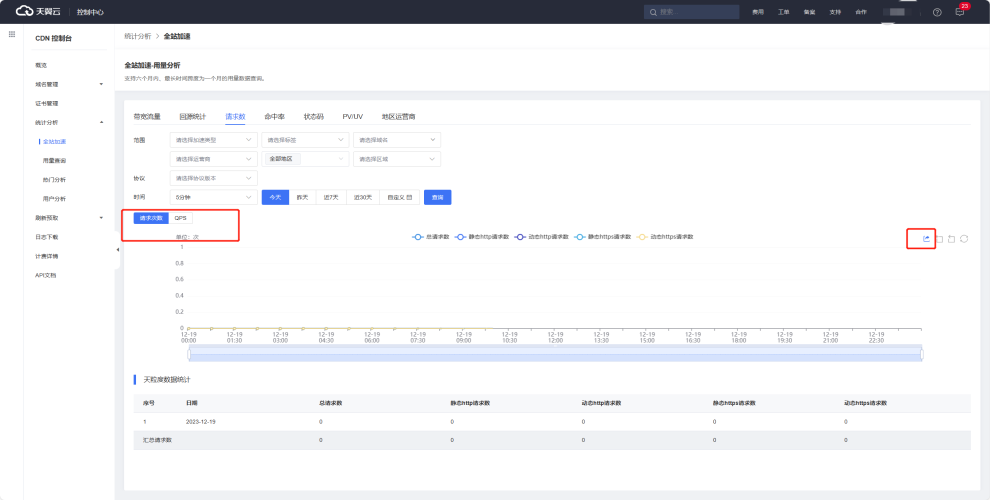Toggle 静态https请求数 legend series
Image resolution: width=990 pixels, height=500 pixels.
click(603, 237)
